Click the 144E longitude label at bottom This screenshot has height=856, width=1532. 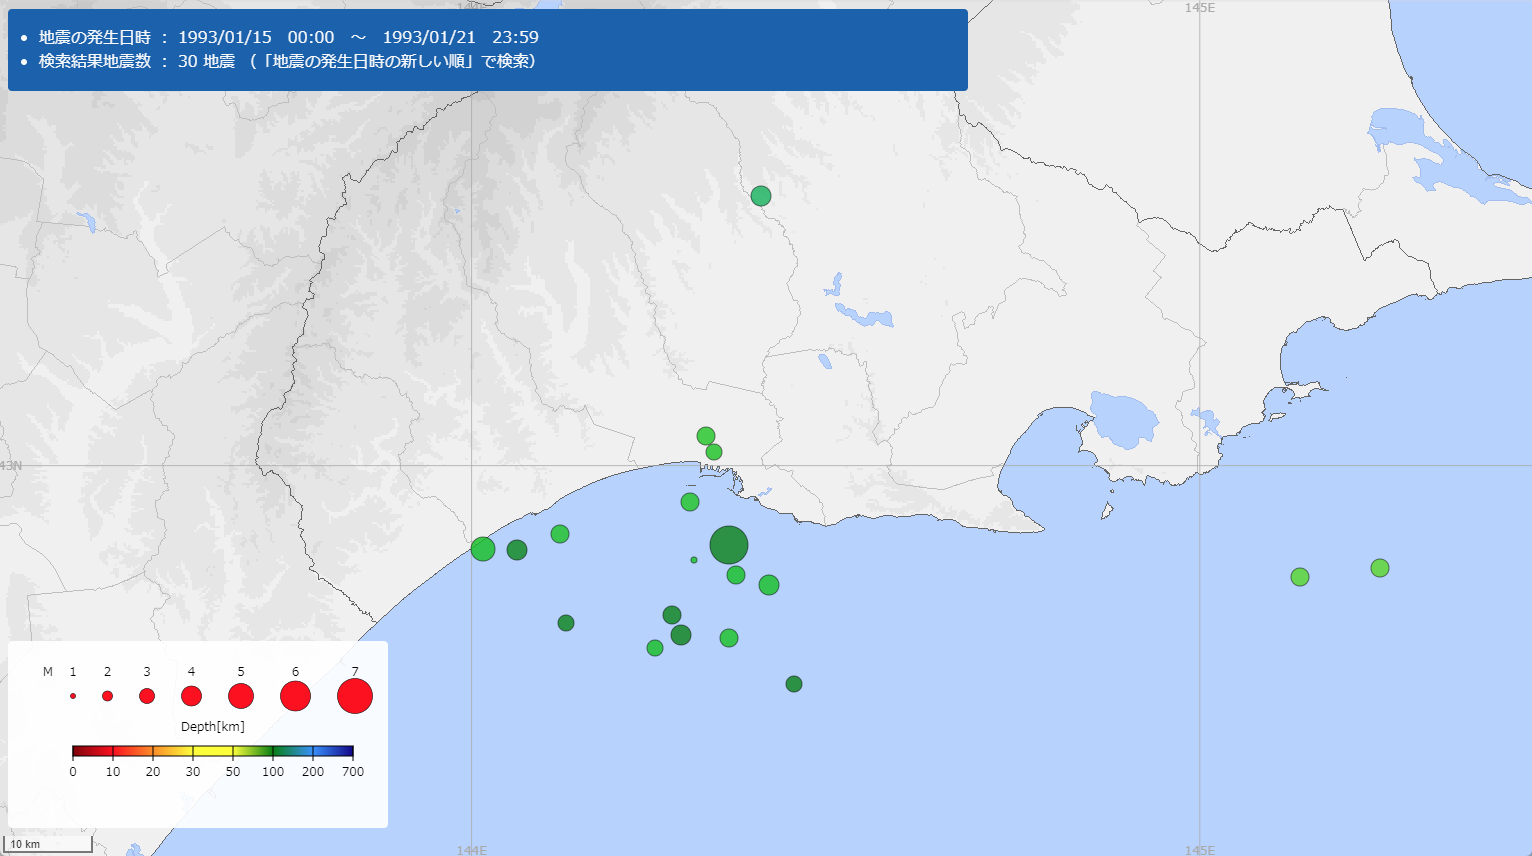point(472,850)
